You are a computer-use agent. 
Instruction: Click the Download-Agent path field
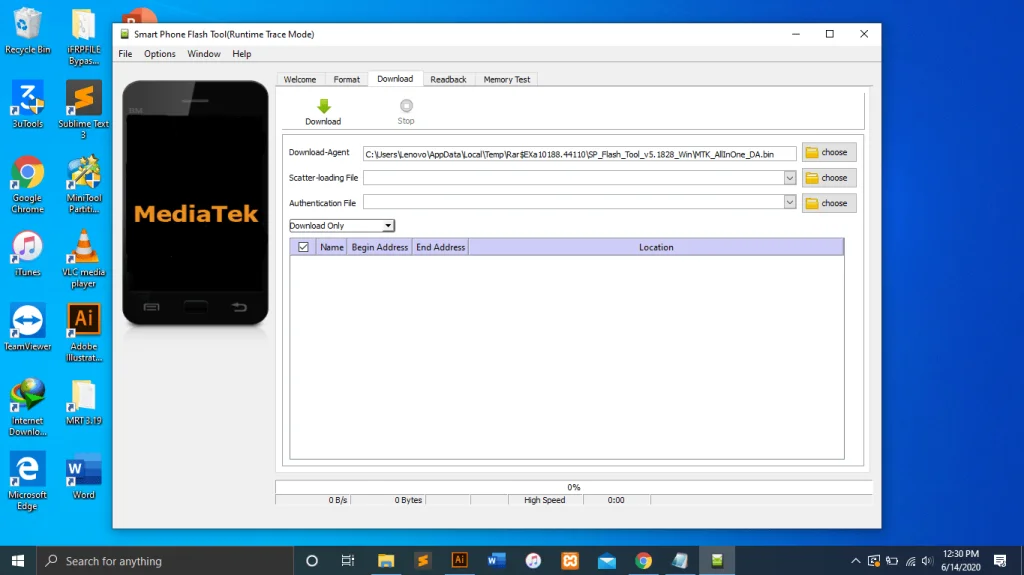click(x=579, y=154)
